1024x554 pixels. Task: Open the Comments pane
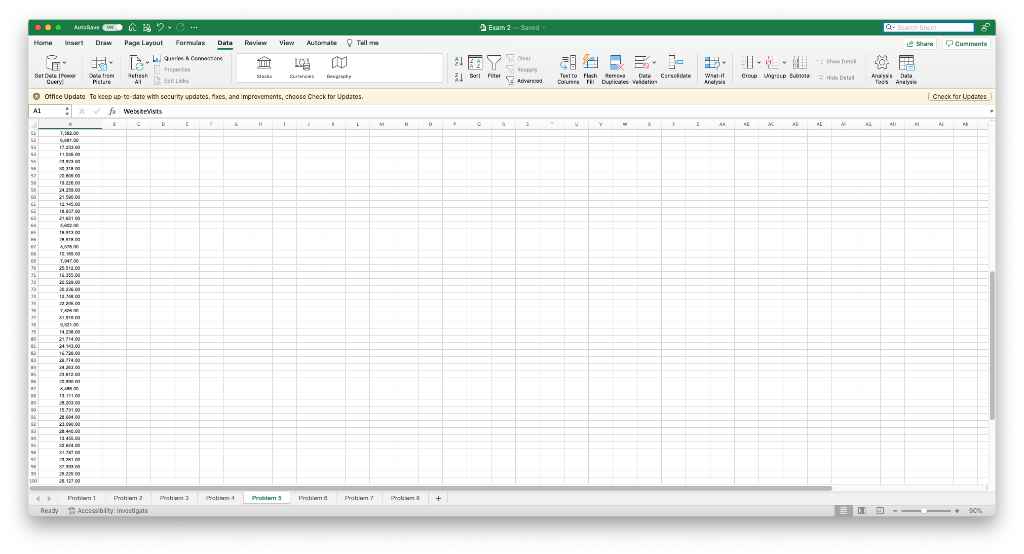tap(967, 44)
